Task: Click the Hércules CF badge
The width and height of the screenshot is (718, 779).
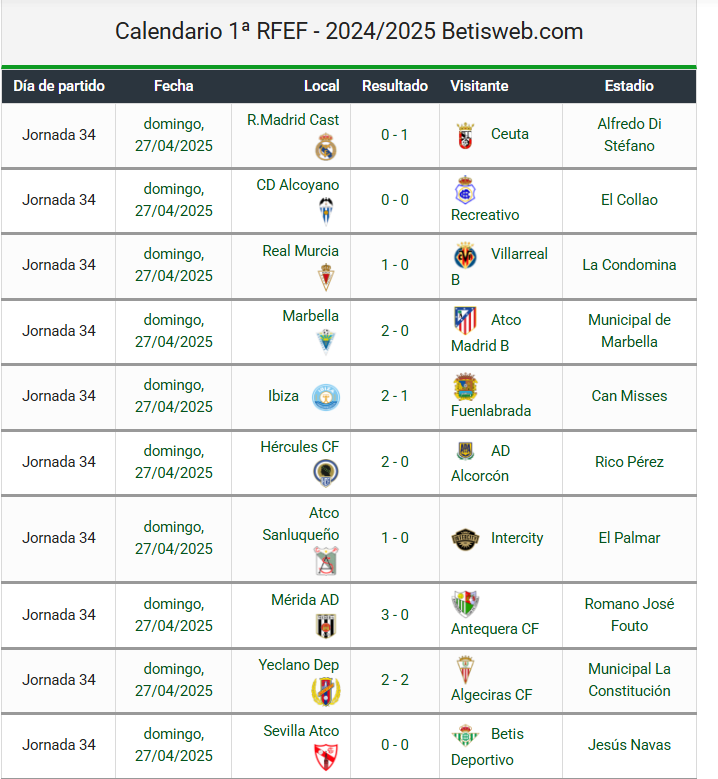Action: (x=326, y=472)
